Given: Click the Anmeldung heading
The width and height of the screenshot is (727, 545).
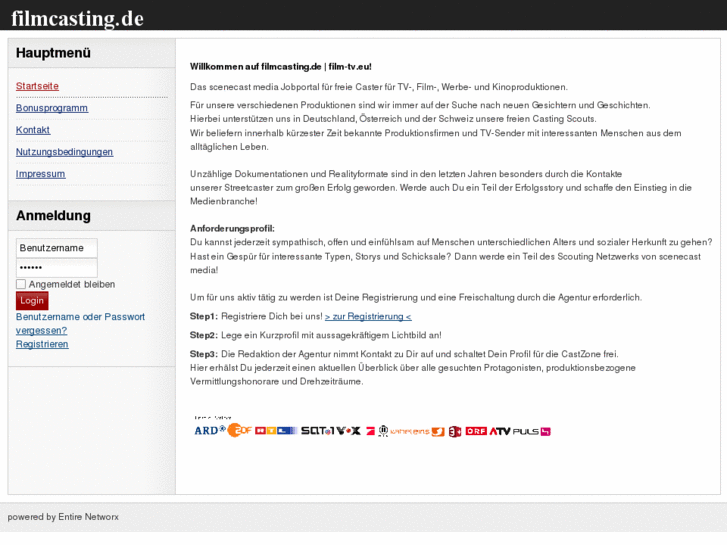Looking at the screenshot, I should point(53,216).
